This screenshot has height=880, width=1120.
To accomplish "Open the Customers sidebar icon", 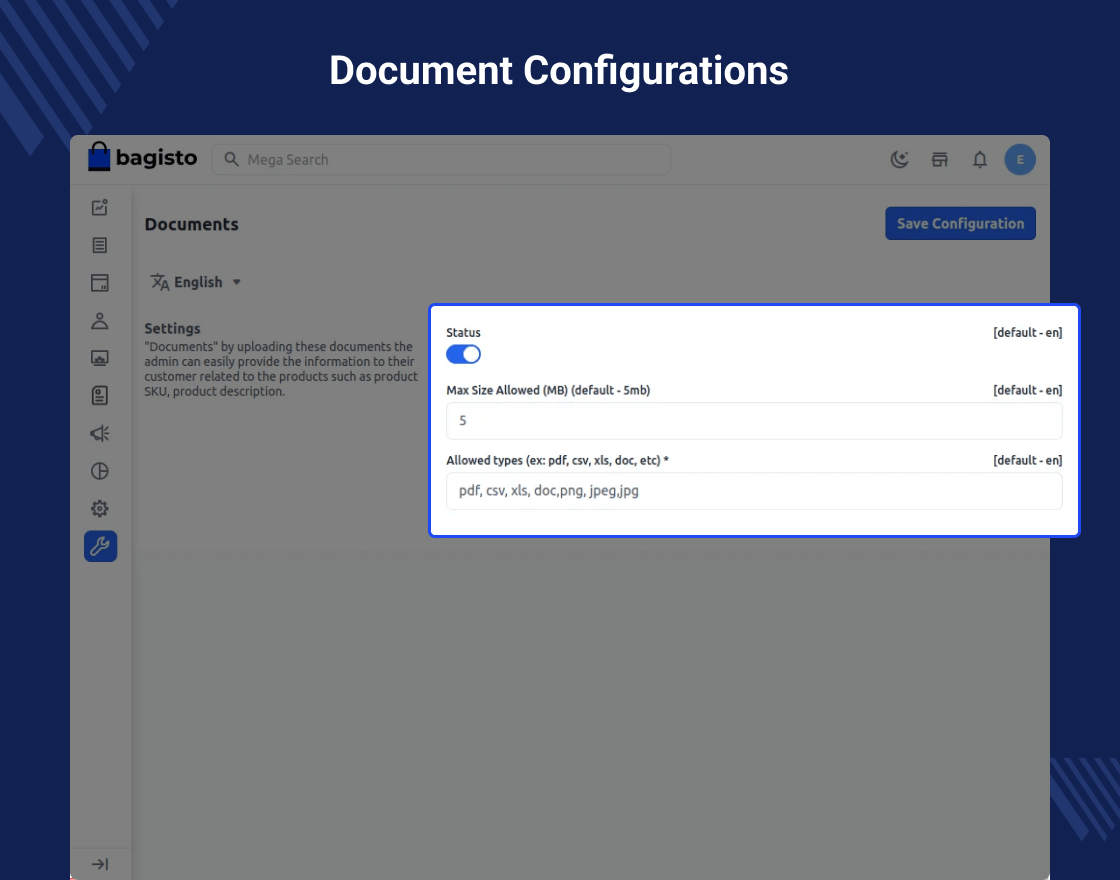I will (x=100, y=321).
